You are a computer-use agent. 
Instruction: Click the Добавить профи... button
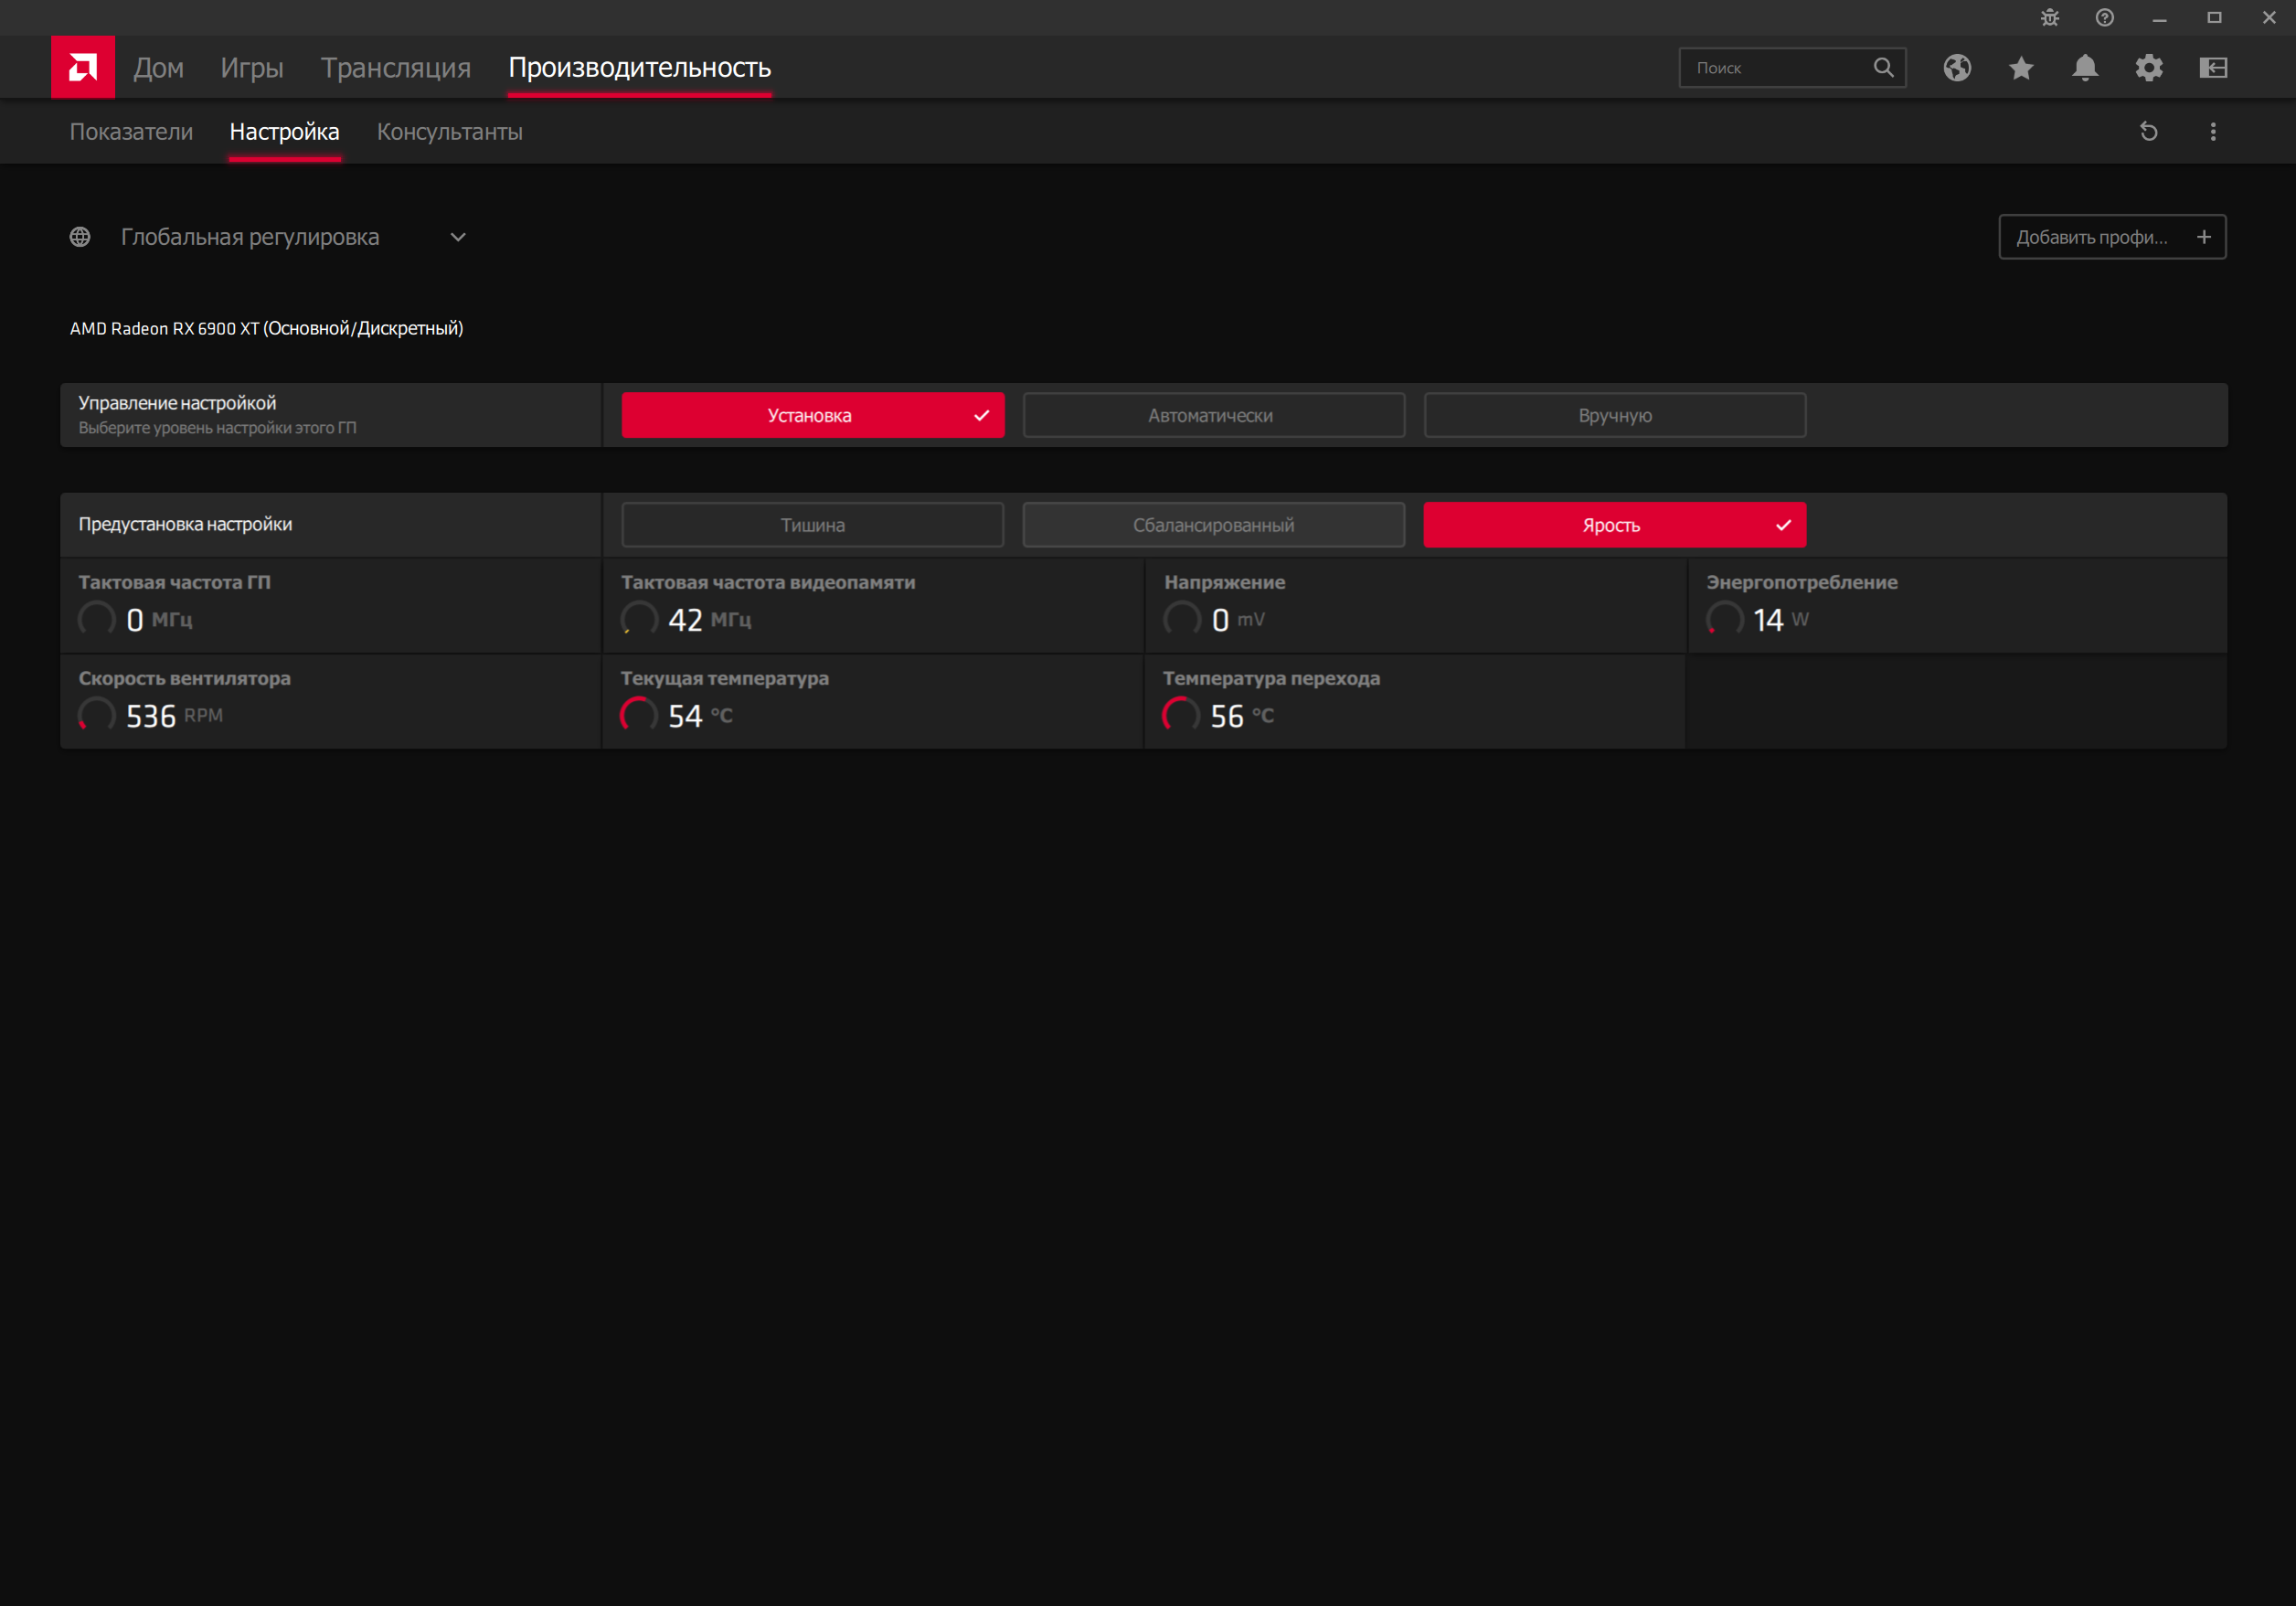(x=2112, y=237)
